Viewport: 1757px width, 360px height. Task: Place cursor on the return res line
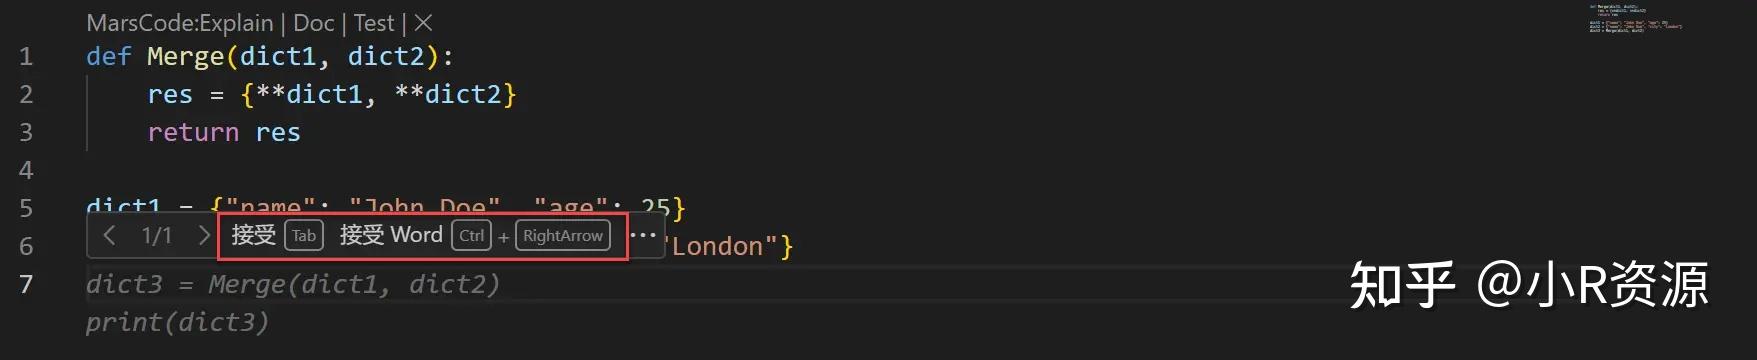224,133
